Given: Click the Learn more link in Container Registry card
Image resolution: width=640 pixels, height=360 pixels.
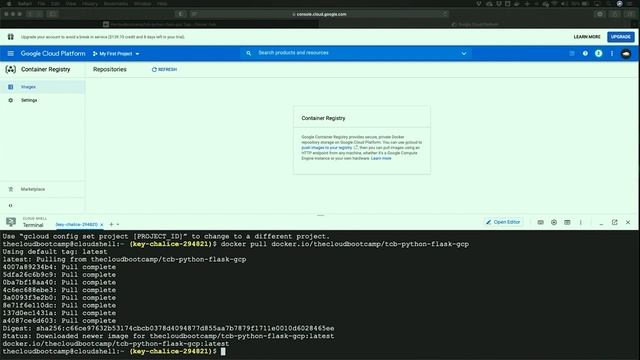Looking at the screenshot, I should click(x=381, y=158).
